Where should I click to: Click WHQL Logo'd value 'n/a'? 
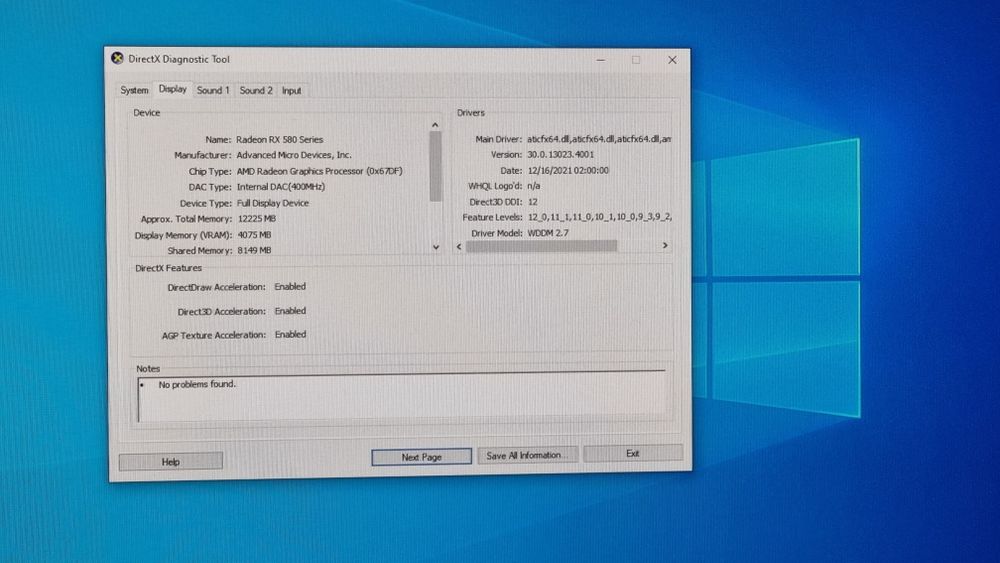point(534,186)
